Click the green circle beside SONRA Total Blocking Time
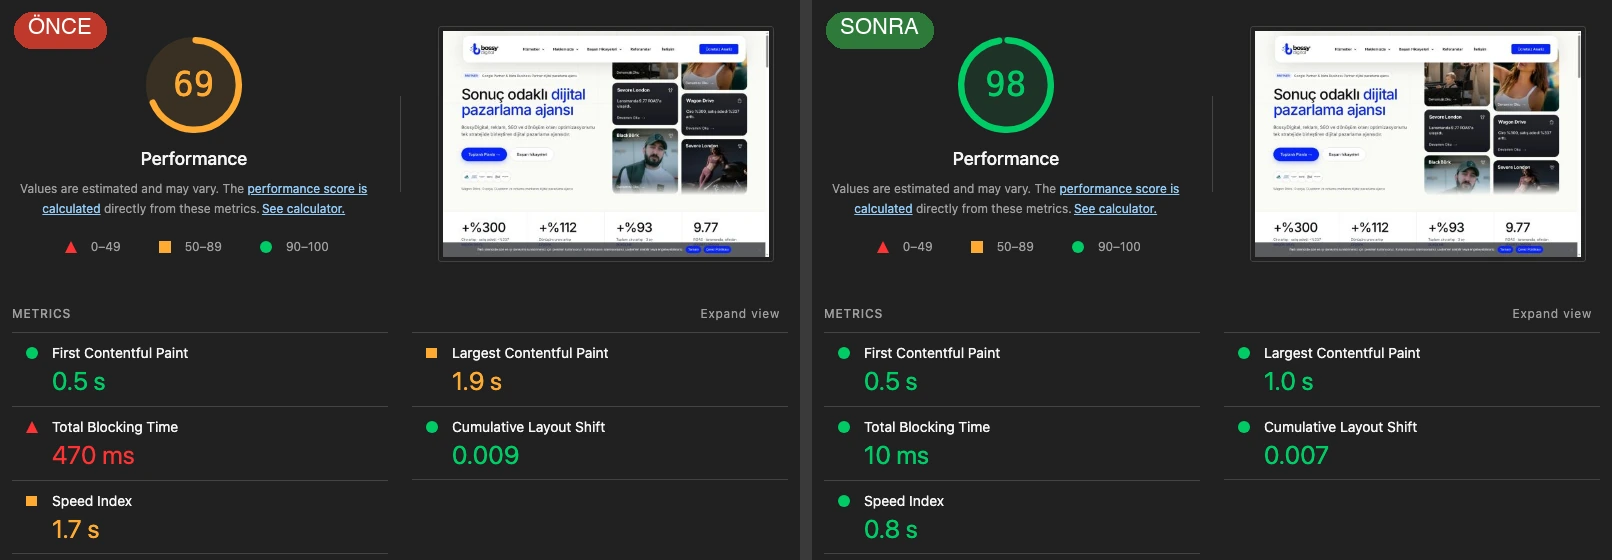 (x=844, y=427)
